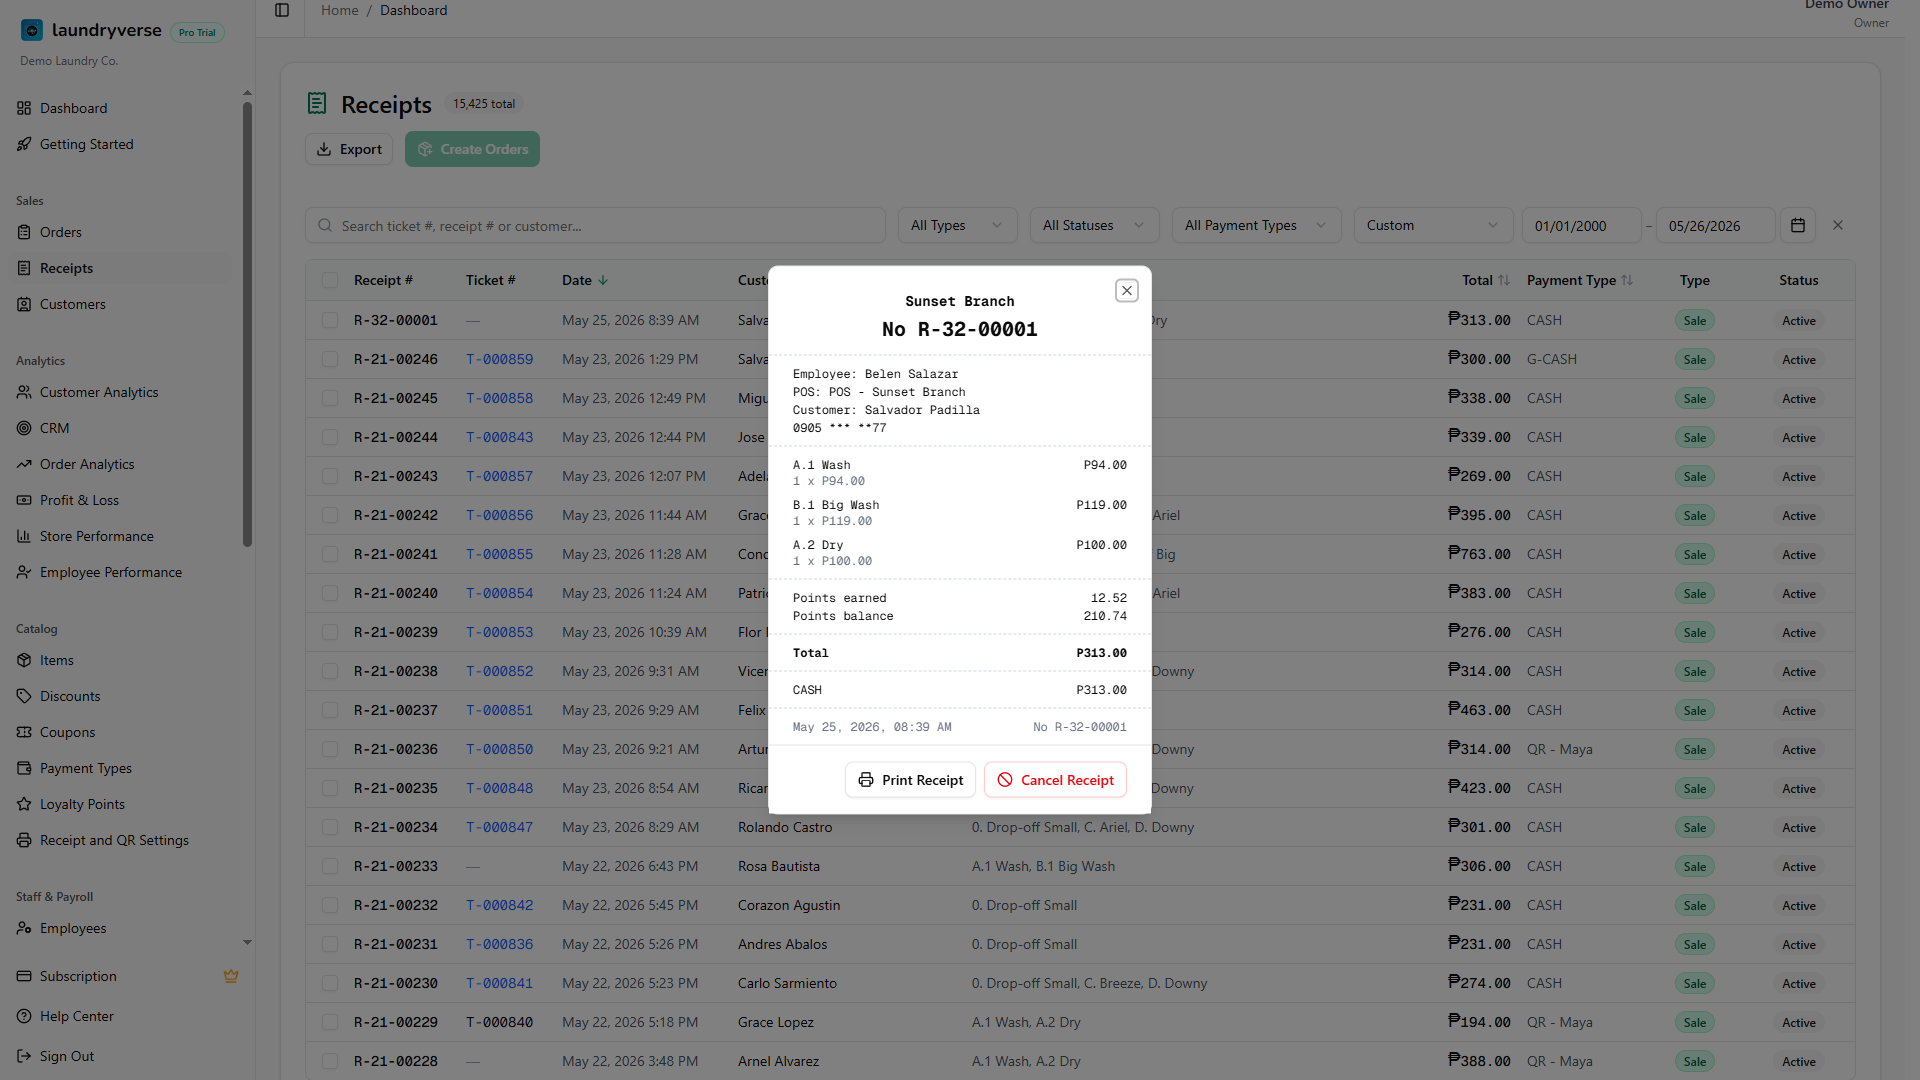
Task: Click the Export button
Action: click(349, 149)
